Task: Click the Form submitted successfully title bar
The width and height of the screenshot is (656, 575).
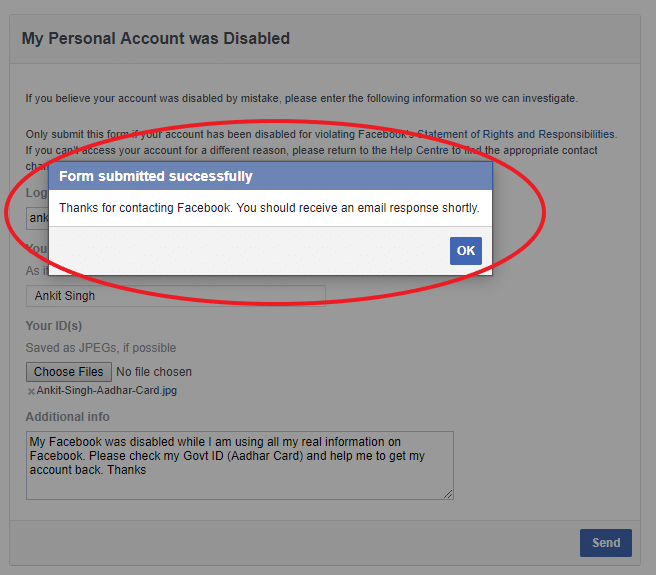Action: coord(270,177)
